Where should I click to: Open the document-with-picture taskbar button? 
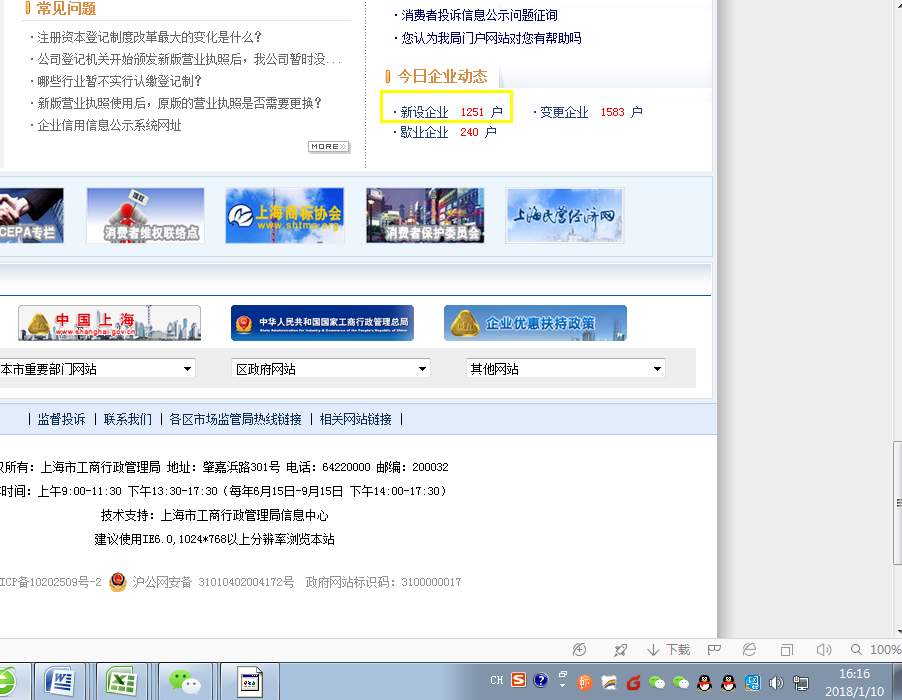click(x=250, y=682)
